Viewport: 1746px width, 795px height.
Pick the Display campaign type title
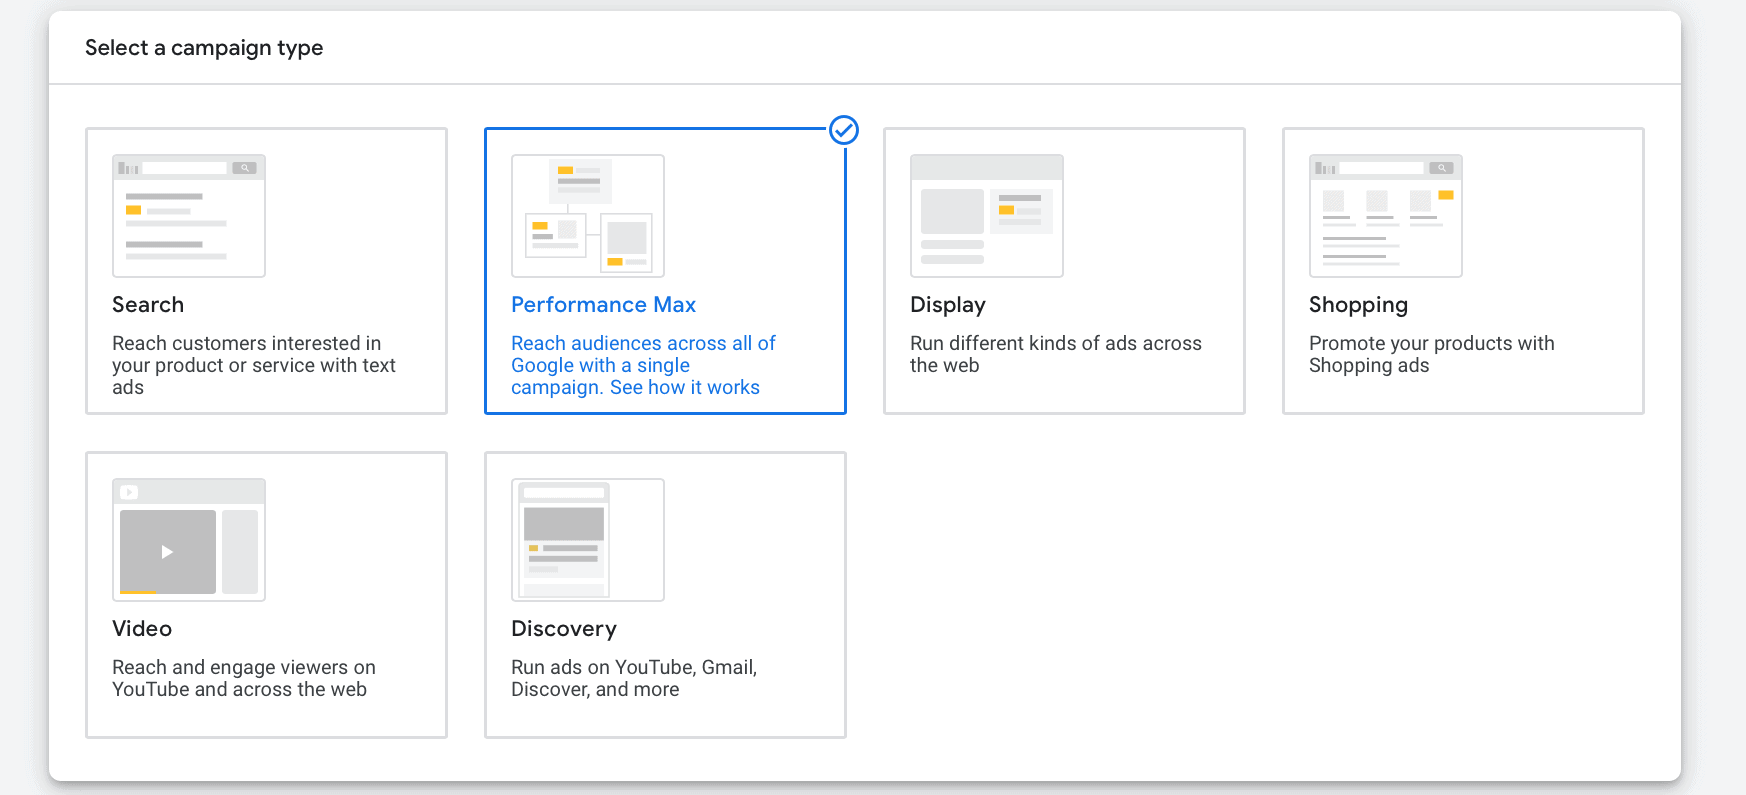(948, 305)
